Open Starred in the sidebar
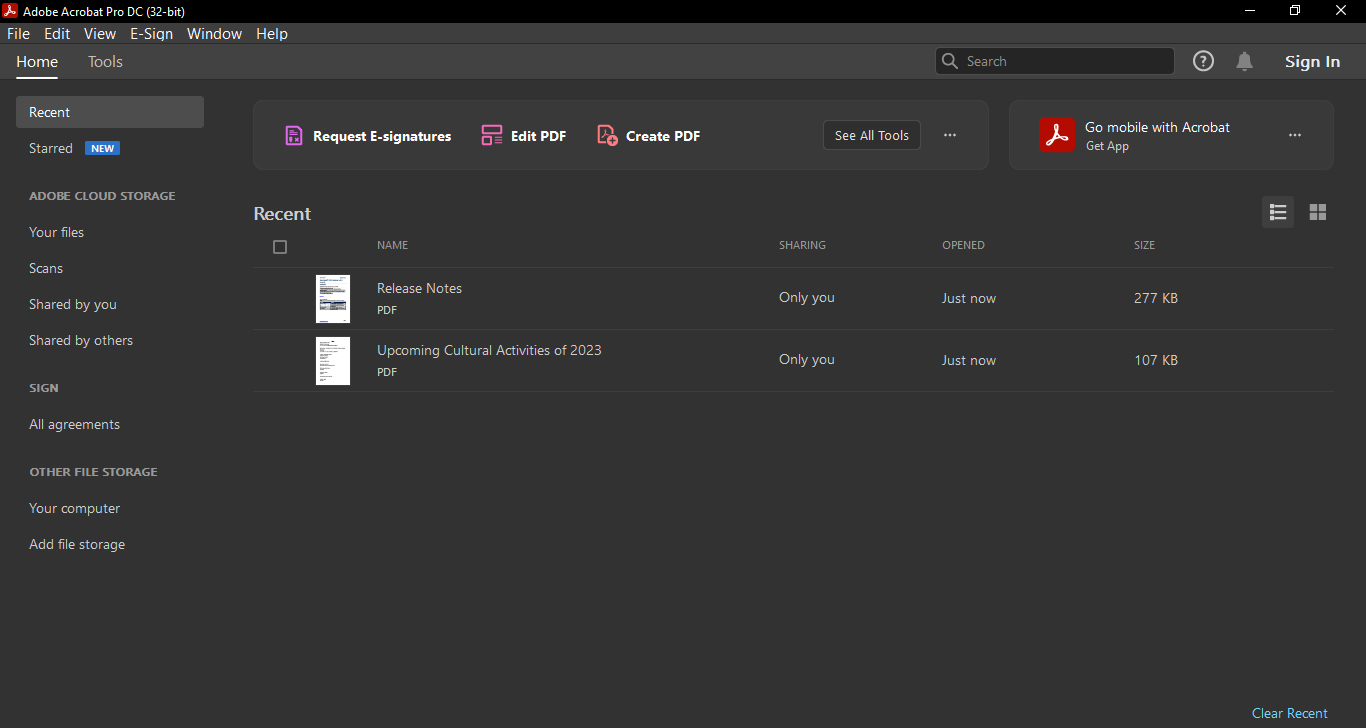The width and height of the screenshot is (1366, 728). pyautogui.click(x=51, y=148)
